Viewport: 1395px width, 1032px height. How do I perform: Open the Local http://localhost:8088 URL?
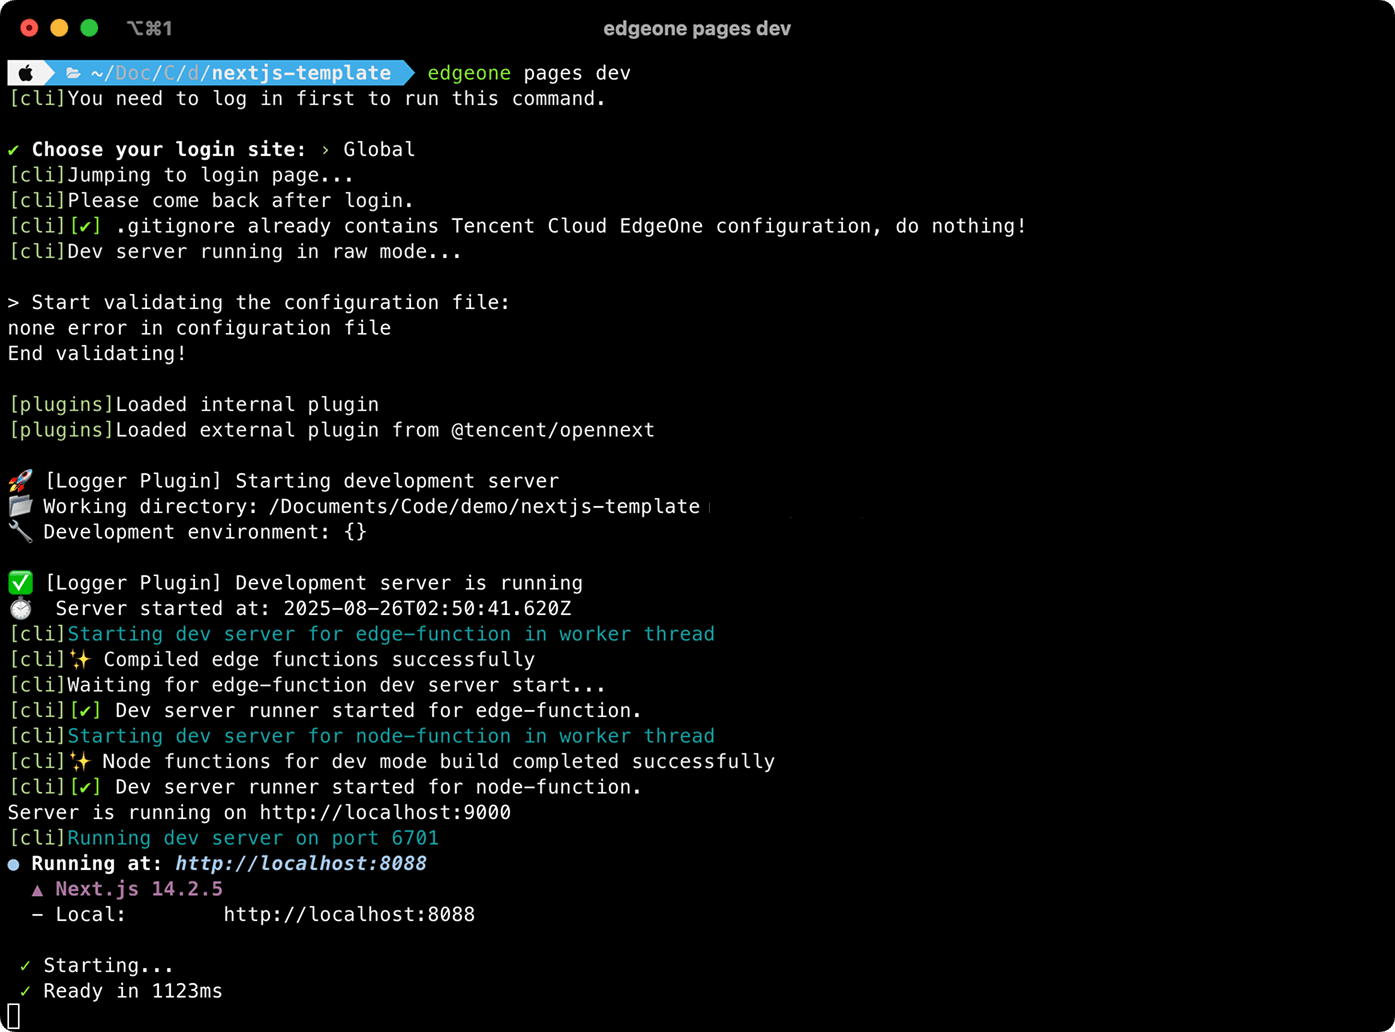pos(349,915)
